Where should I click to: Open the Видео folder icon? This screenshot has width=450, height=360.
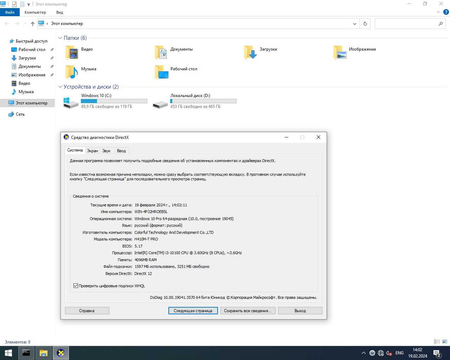[72, 52]
